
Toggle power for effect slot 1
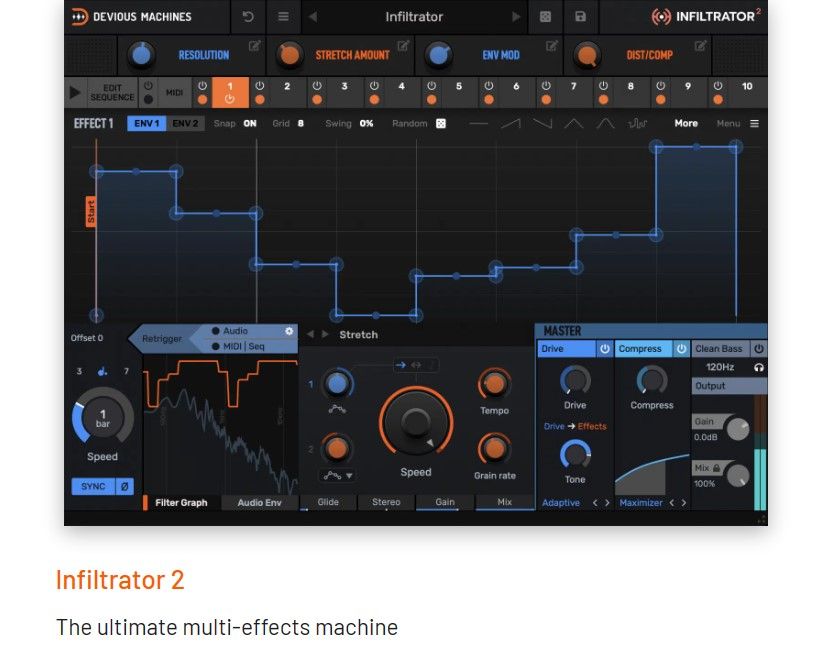(202, 86)
